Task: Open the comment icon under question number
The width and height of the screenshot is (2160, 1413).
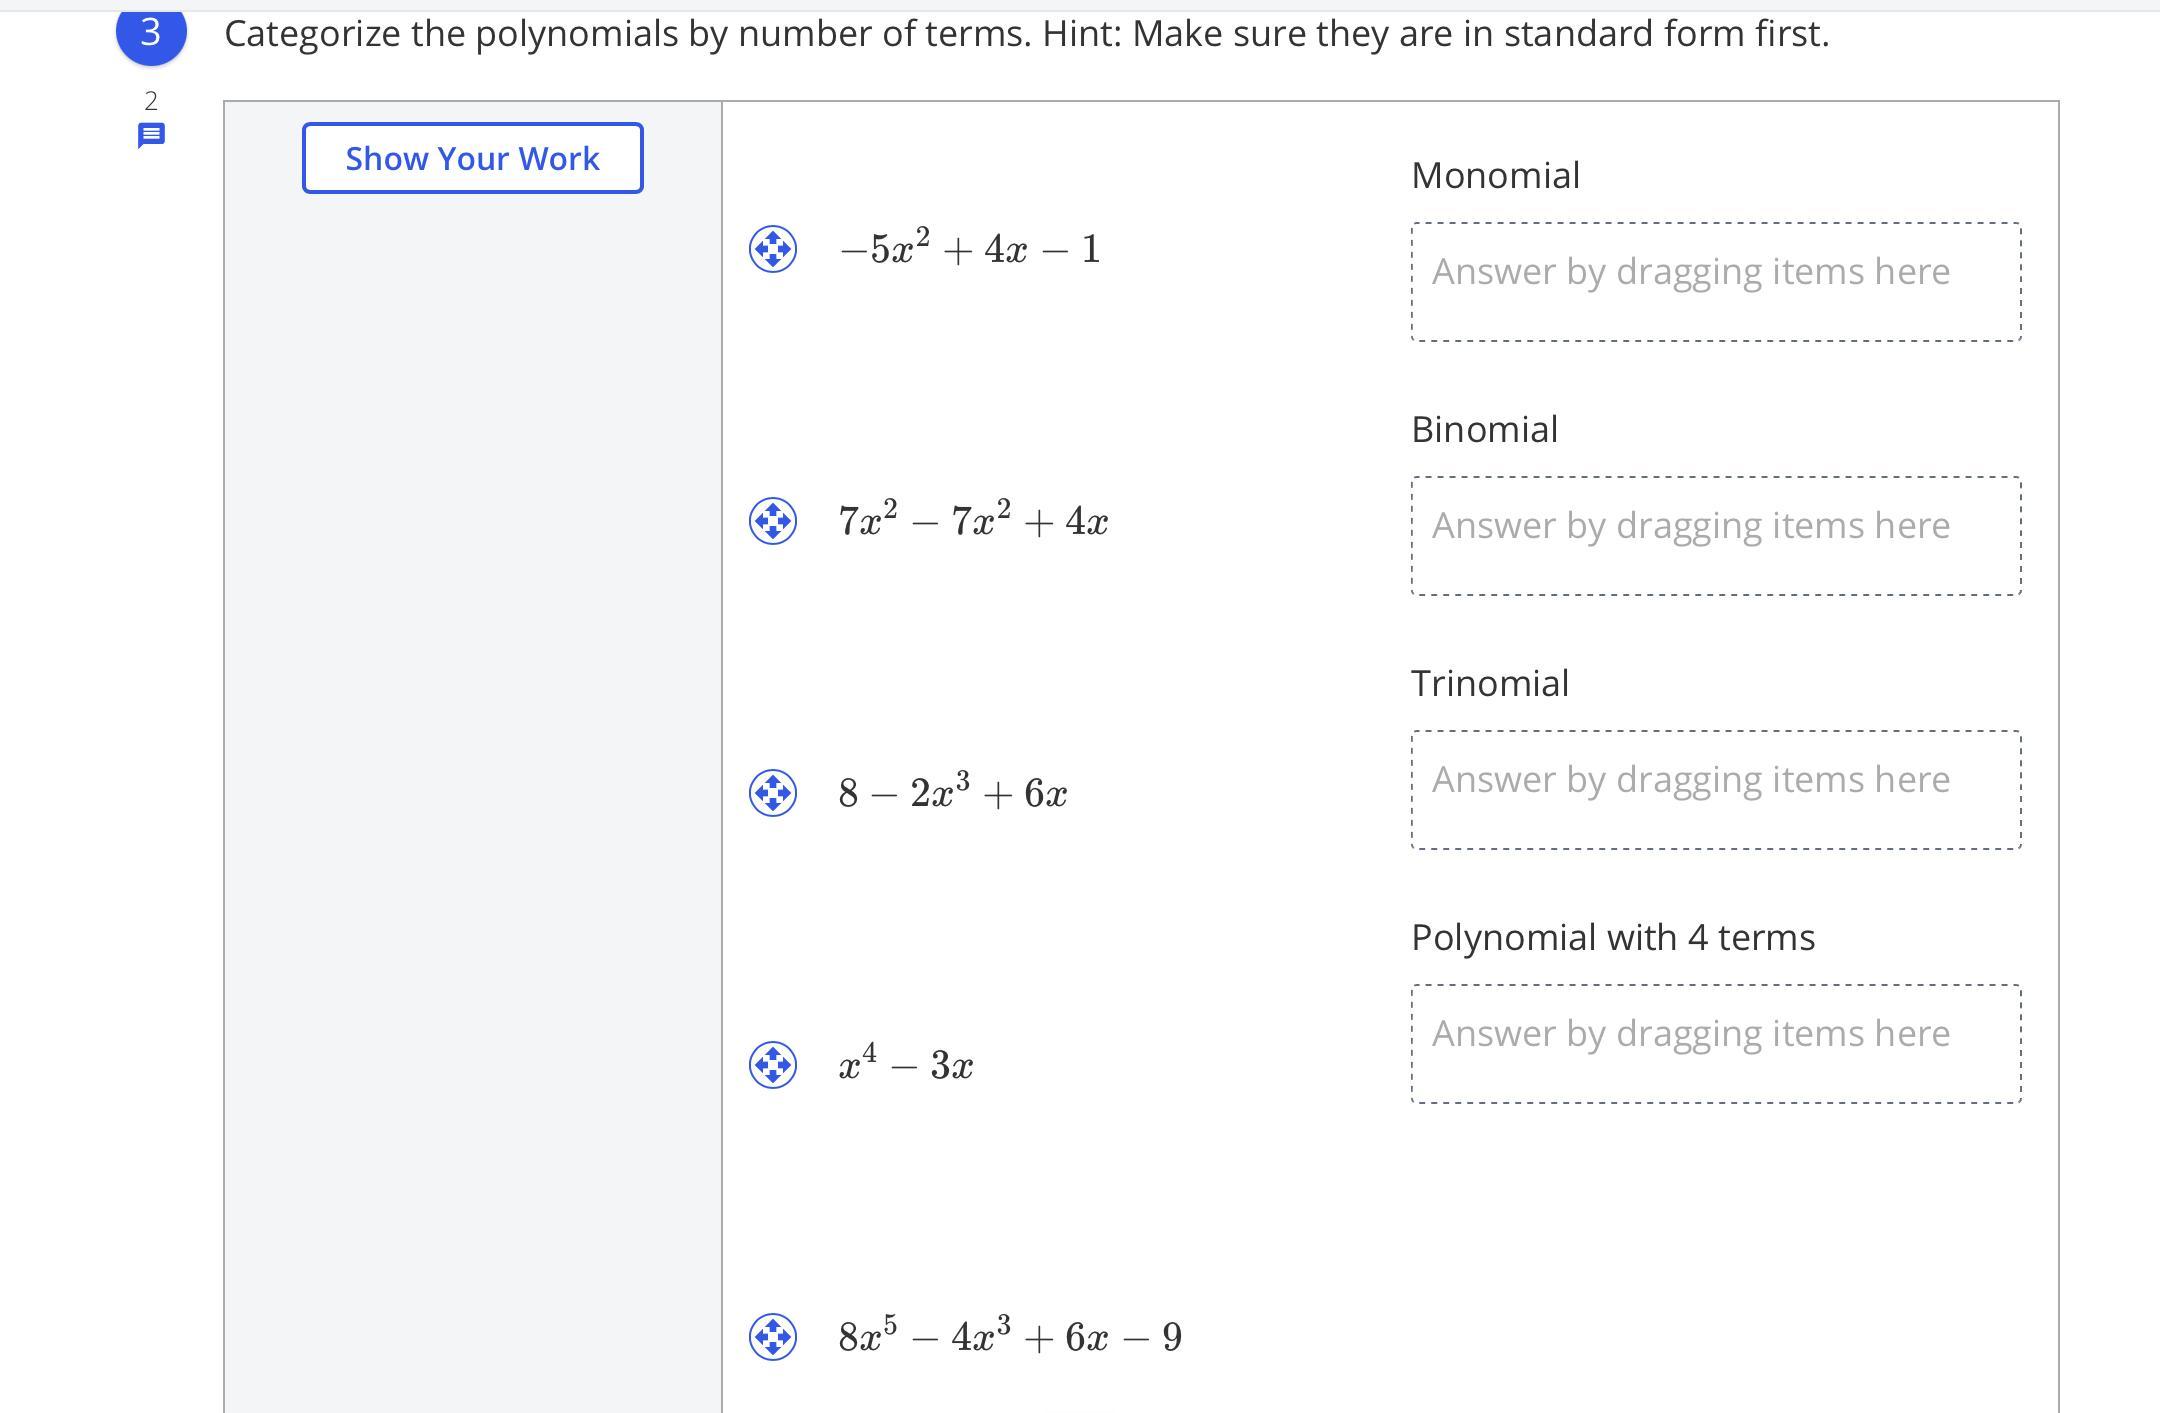Action: click(x=151, y=135)
